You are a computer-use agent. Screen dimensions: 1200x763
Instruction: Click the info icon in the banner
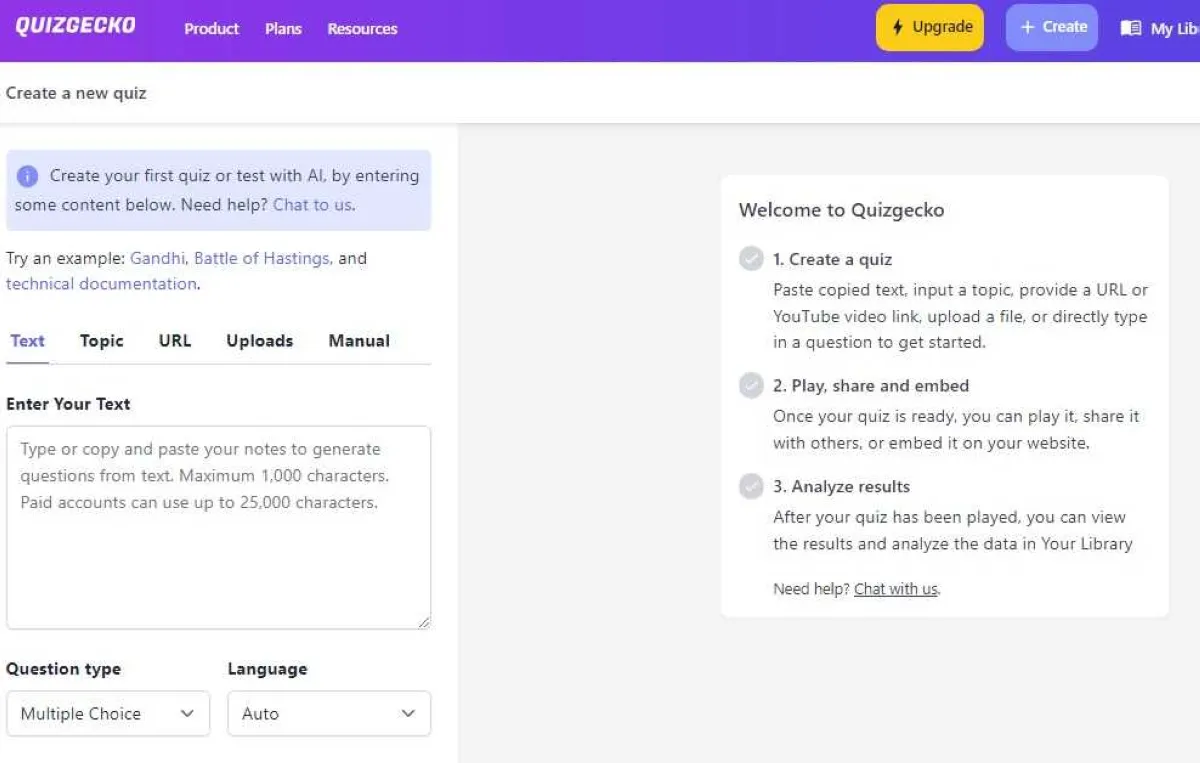pos(28,176)
